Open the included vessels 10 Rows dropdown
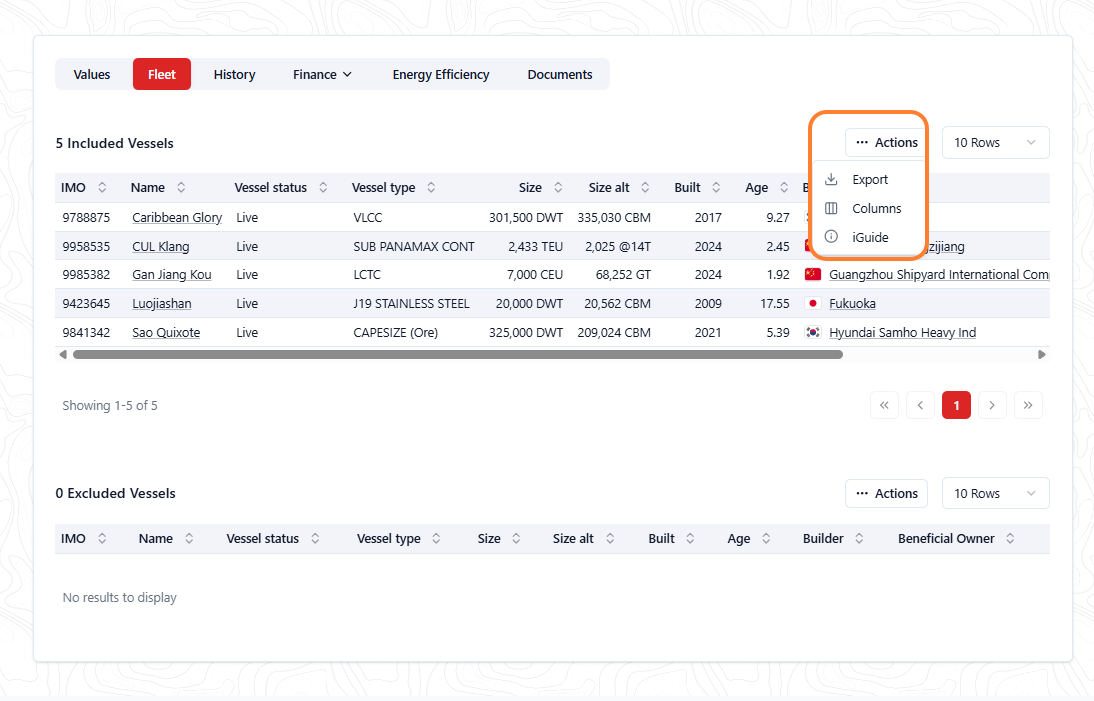The height and width of the screenshot is (701, 1094). pyautogui.click(x=996, y=142)
